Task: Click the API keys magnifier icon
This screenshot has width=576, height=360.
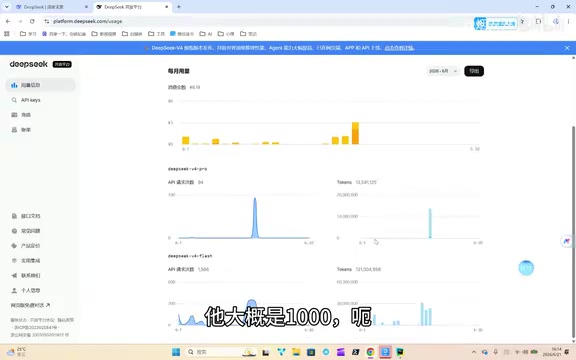Action: tap(14, 100)
